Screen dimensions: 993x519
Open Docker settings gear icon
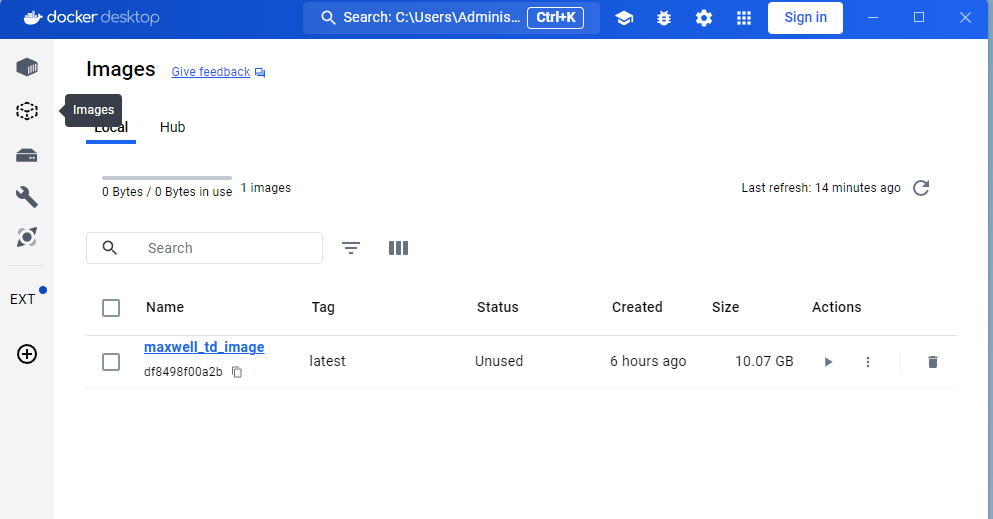tap(704, 18)
